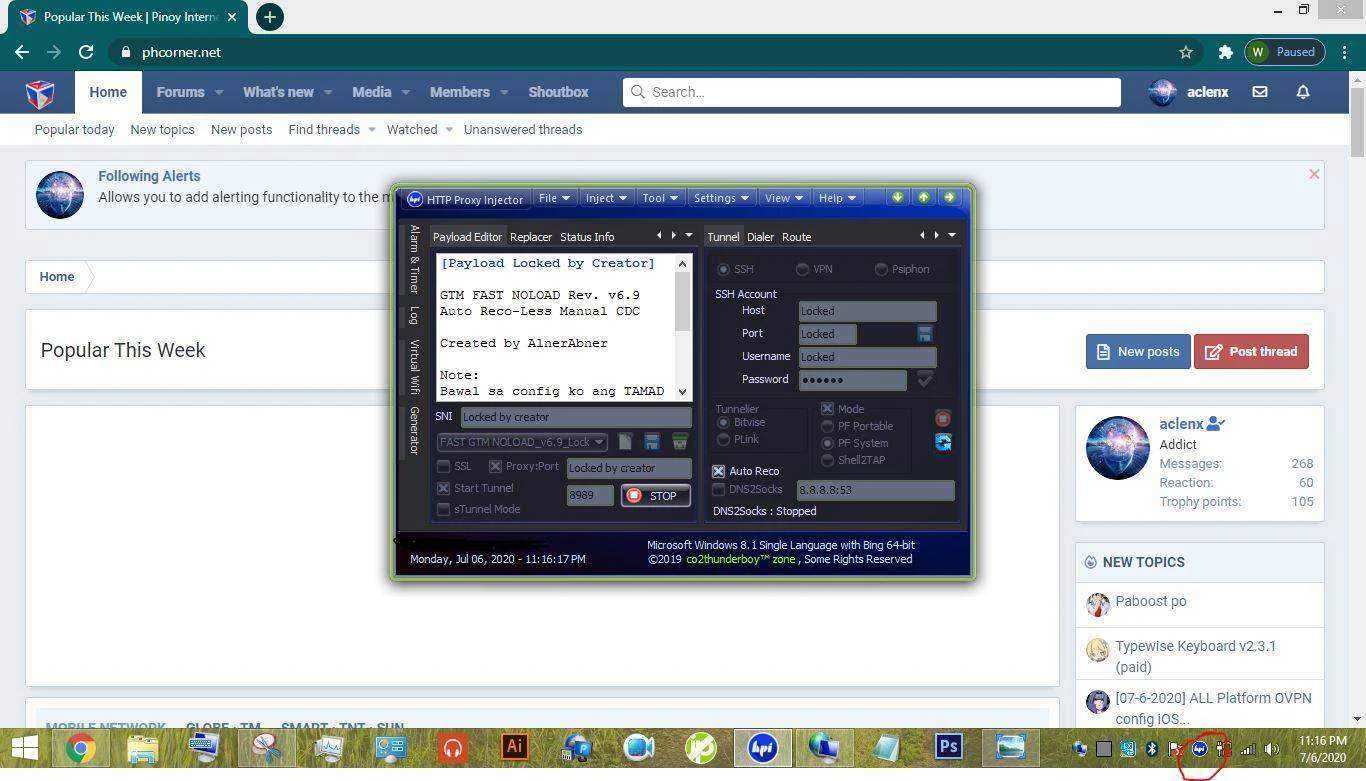Click the blue save icon beside the config dropdown
Image resolution: width=1366 pixels, height=781 pixels.
point(652,441)
